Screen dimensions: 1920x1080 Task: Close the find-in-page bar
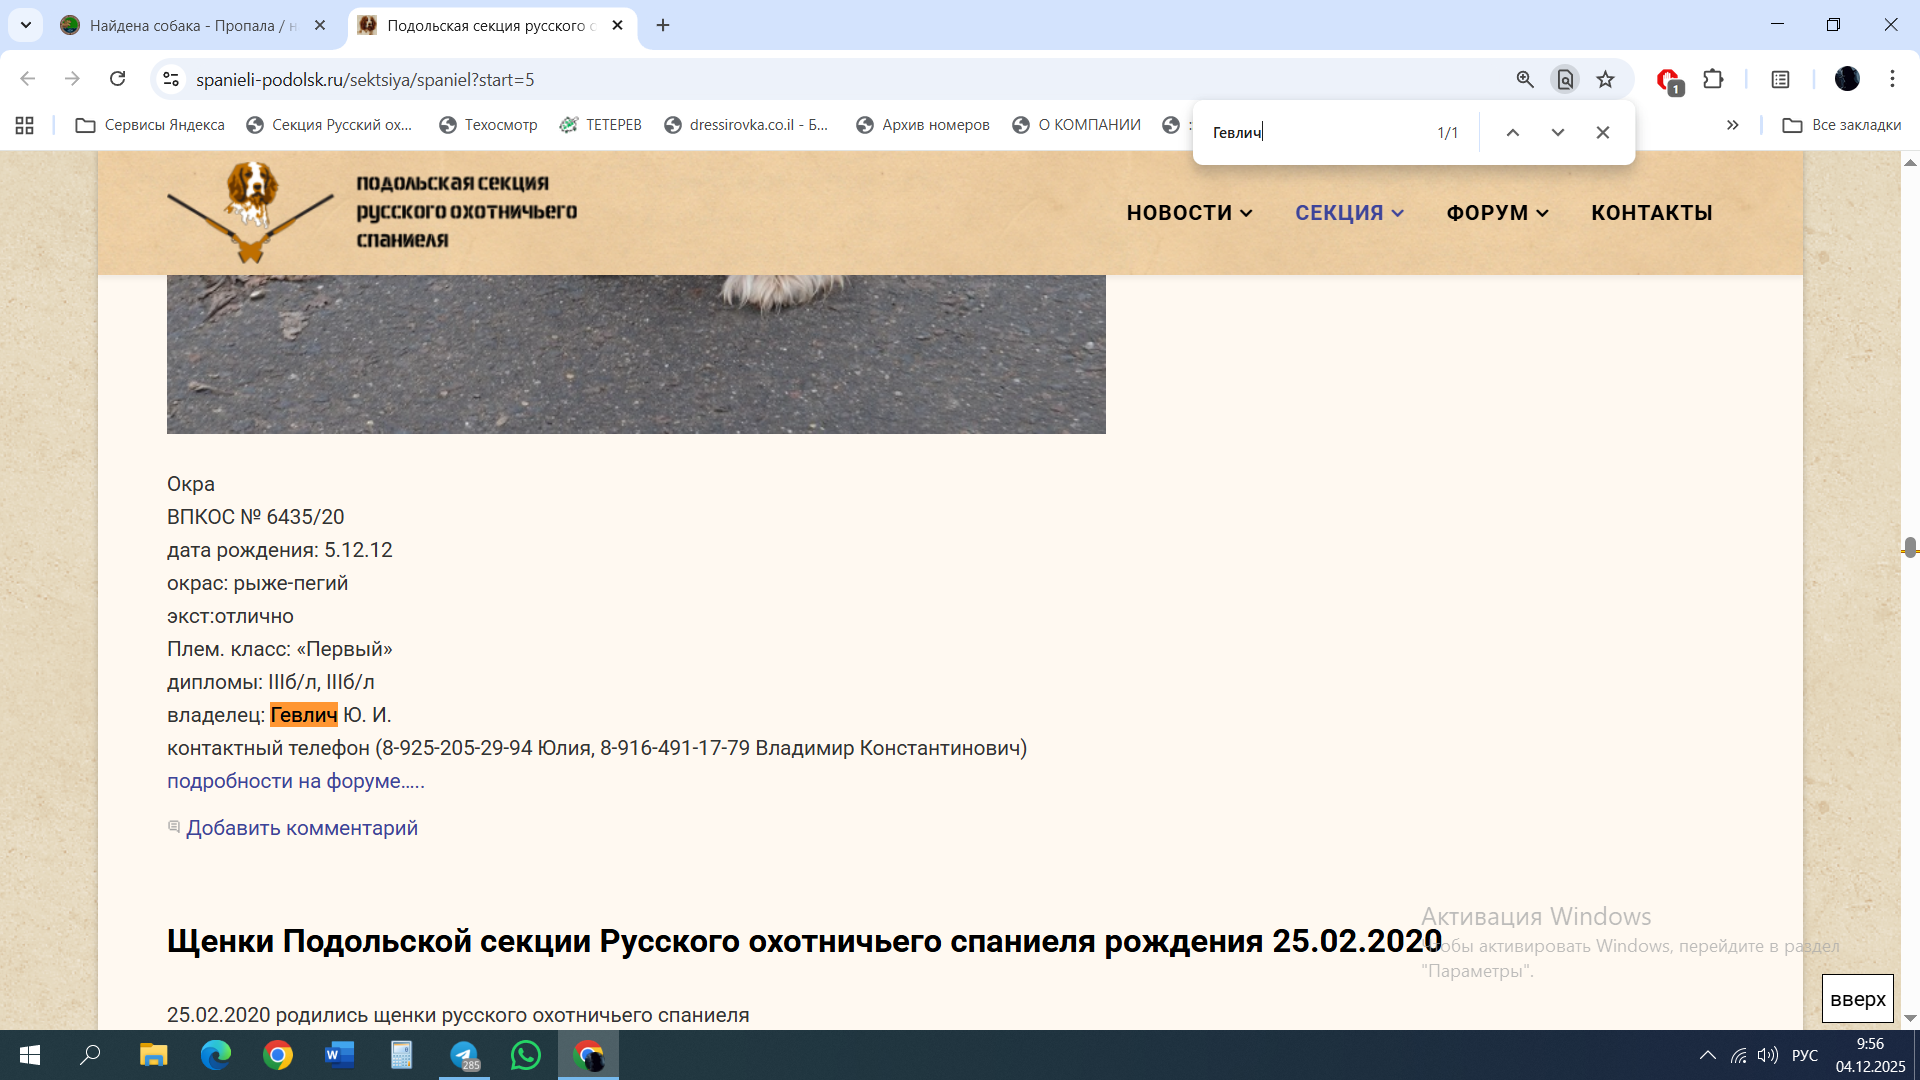click(x=1603, y=132)
